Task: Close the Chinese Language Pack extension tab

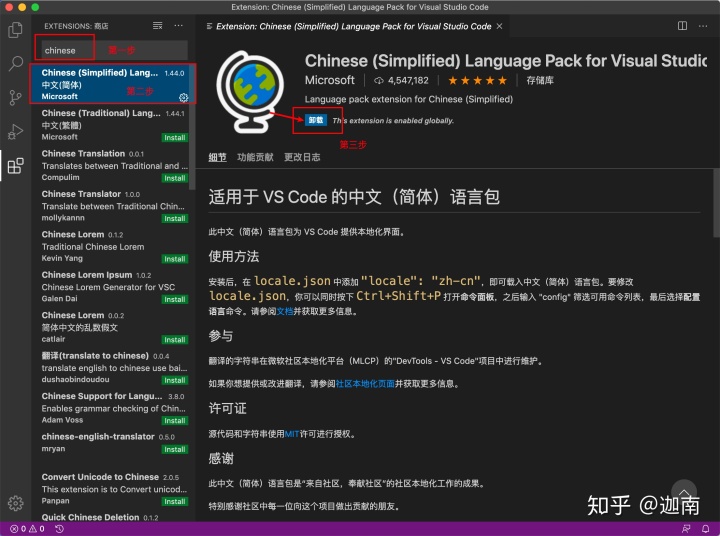Action: pyautogui.click(x=500, y=26)
